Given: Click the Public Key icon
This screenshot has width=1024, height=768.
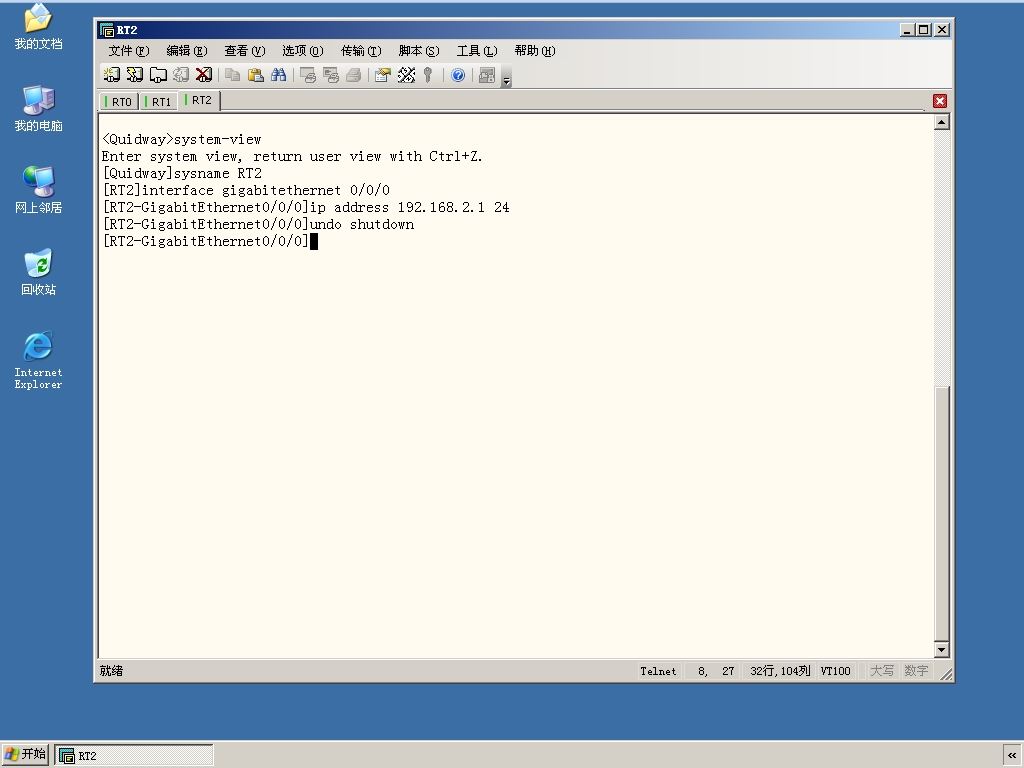Looking at the screenshot, I should click(428, 75).
